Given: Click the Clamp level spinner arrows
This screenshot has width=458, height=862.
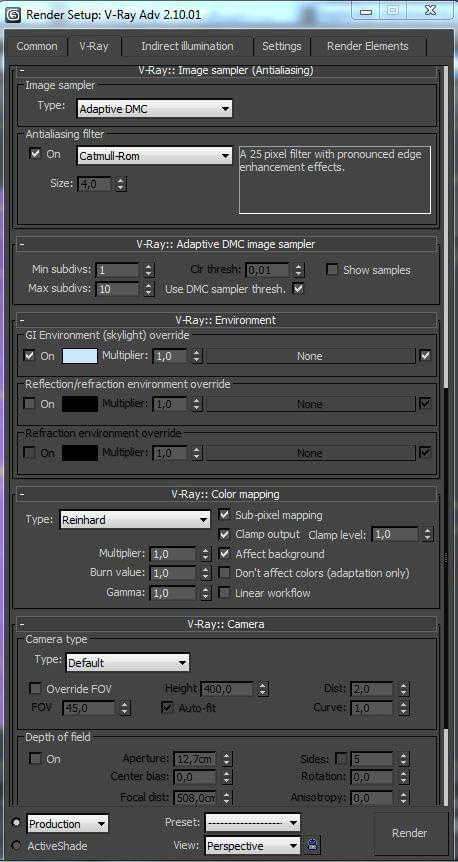Looking at the screenshot, I should click(428, 534).
